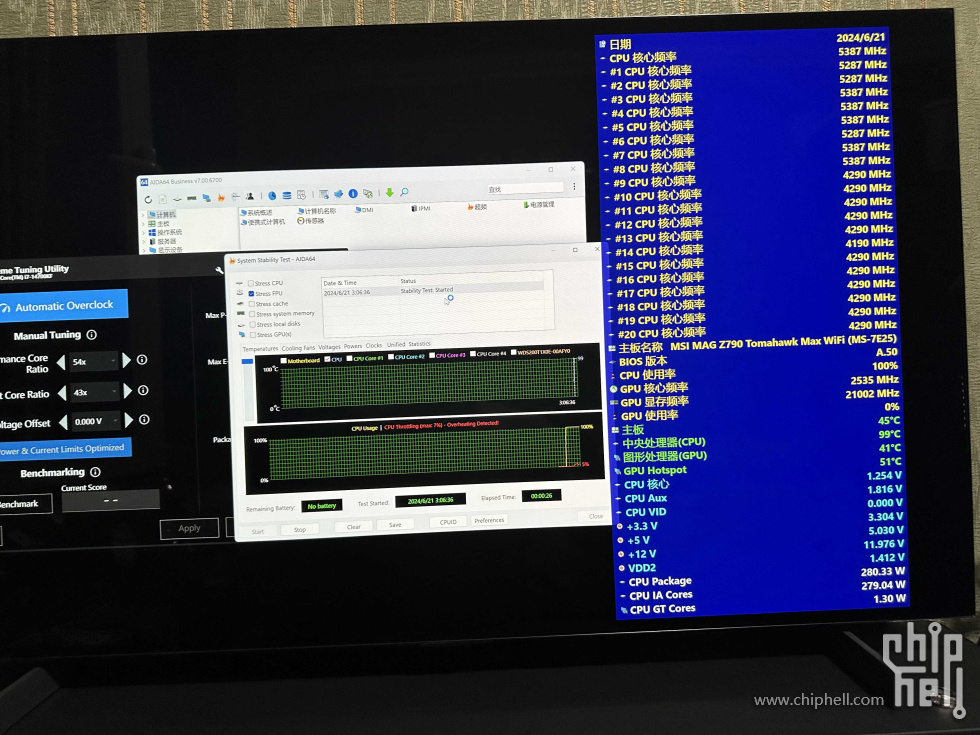Open the 超频 overclock item in AIDA64
Screen dimensions: 980x735
(477, 207)
